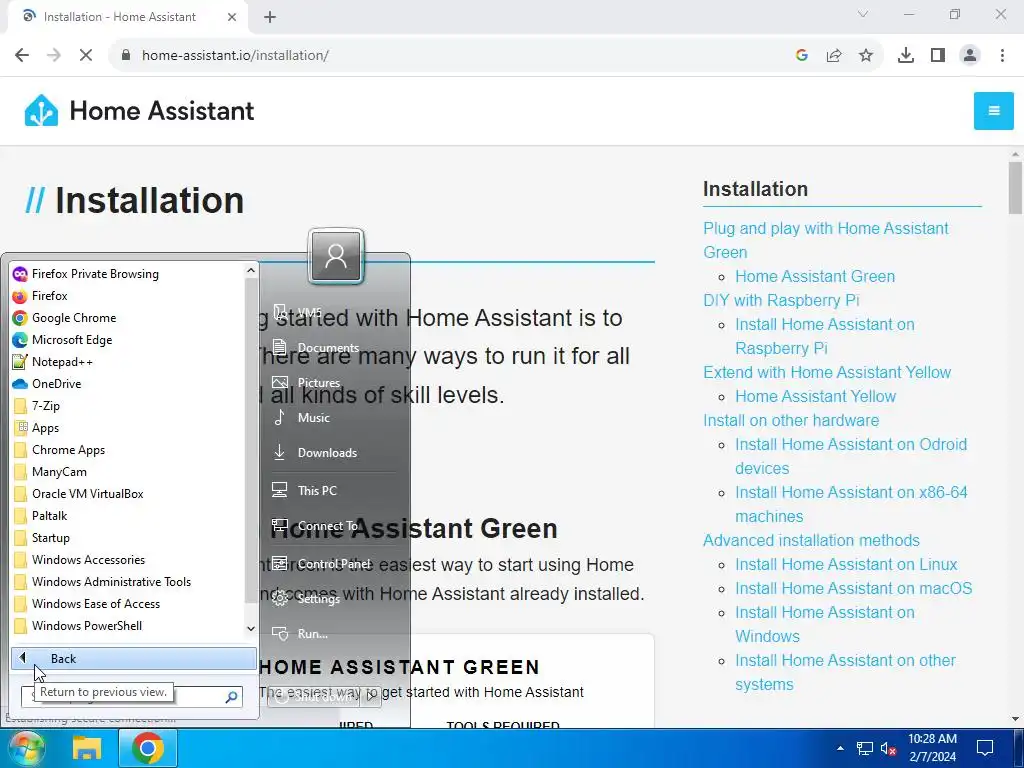The image size is (1024, 768).
Task: Open the blue hamburger navigation menu
Action: click(x=993, y=111)
